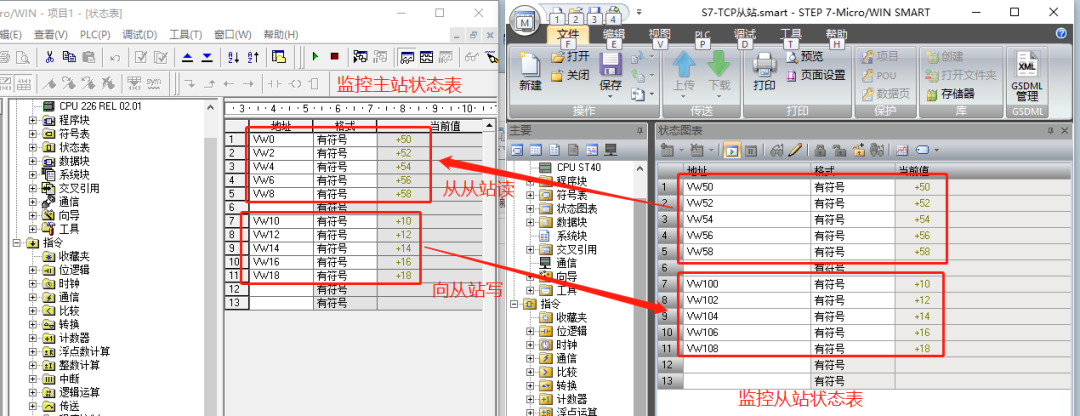Click the Cut scissors icon in Micro/WIN toolbar

tap(50, 56)
